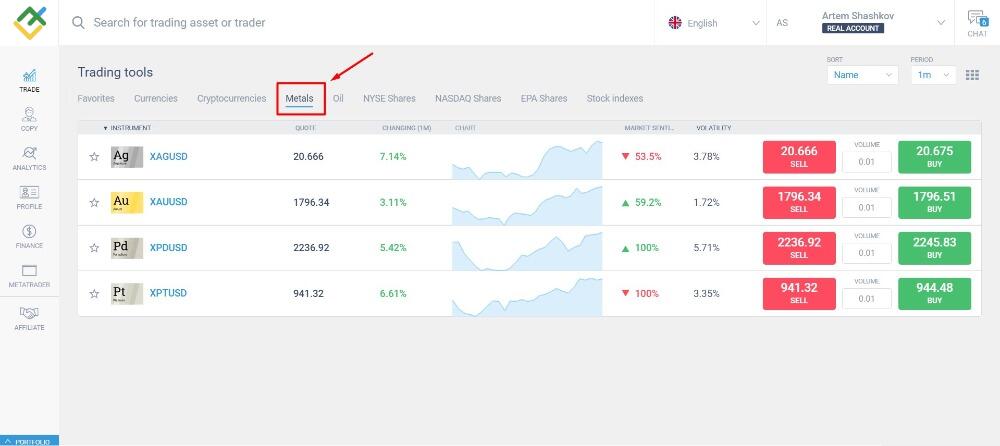Click the search magnifier icon
This screenshot has width=1000, height=446.
pyautogui.click(x=78, y=23)
